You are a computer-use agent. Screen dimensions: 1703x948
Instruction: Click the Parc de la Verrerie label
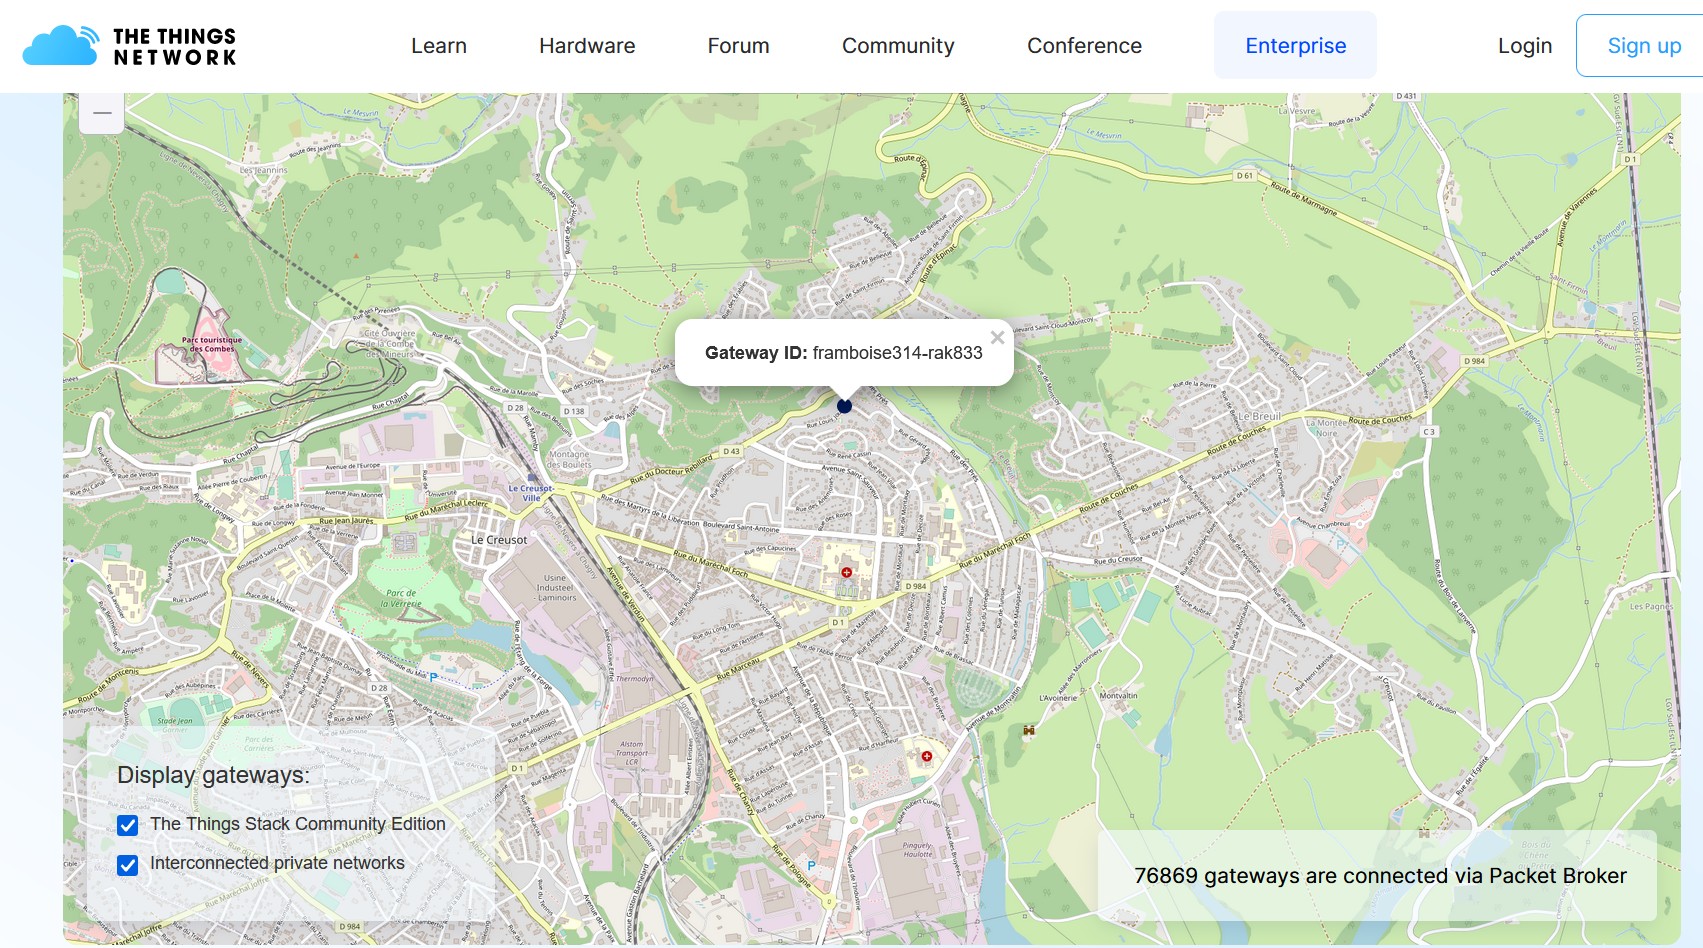point(402,598)
